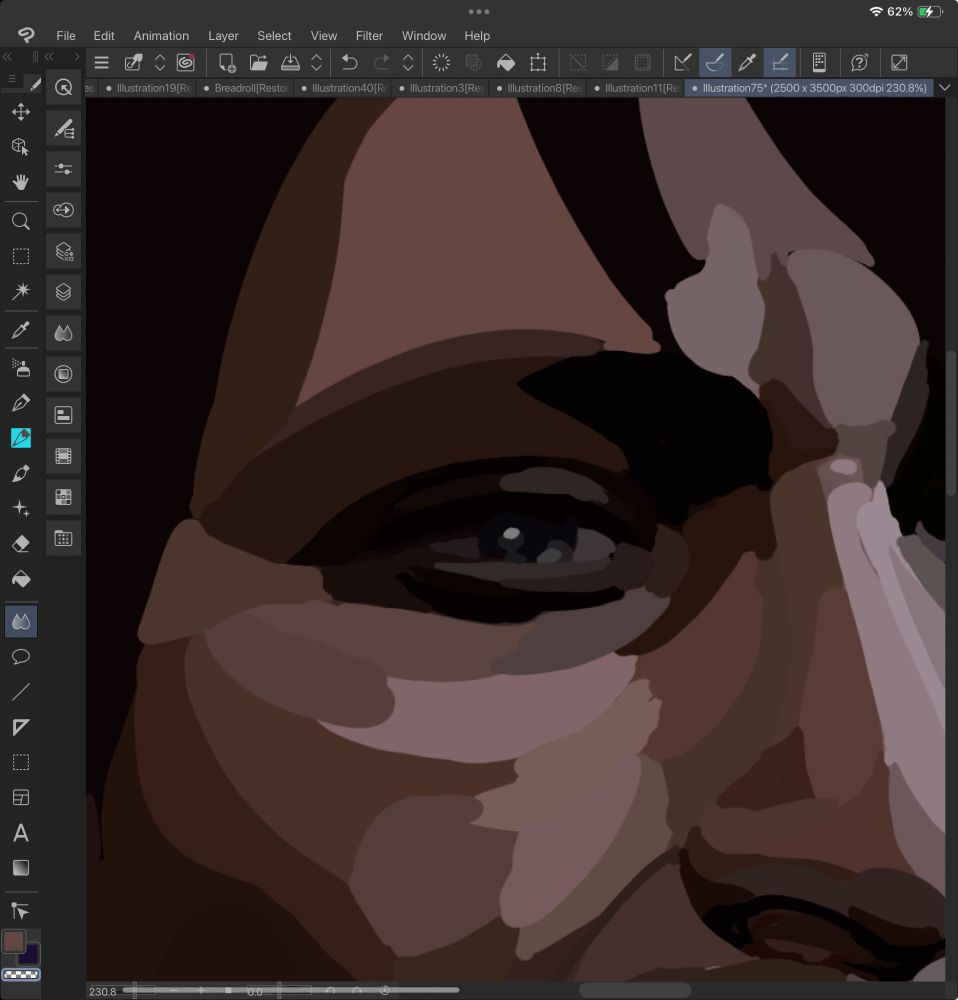Image resolution: width=958 pixels, height=1000 pixels.
Task: Select the Balloon speech bubble tool
Action: pos(21,656)
